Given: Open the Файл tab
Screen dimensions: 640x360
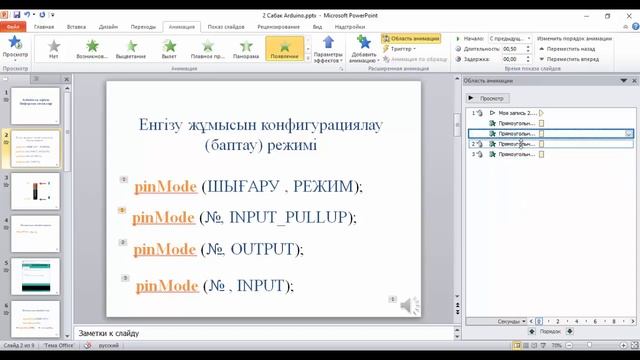Looking at the screenshot, I should point(13,27).
